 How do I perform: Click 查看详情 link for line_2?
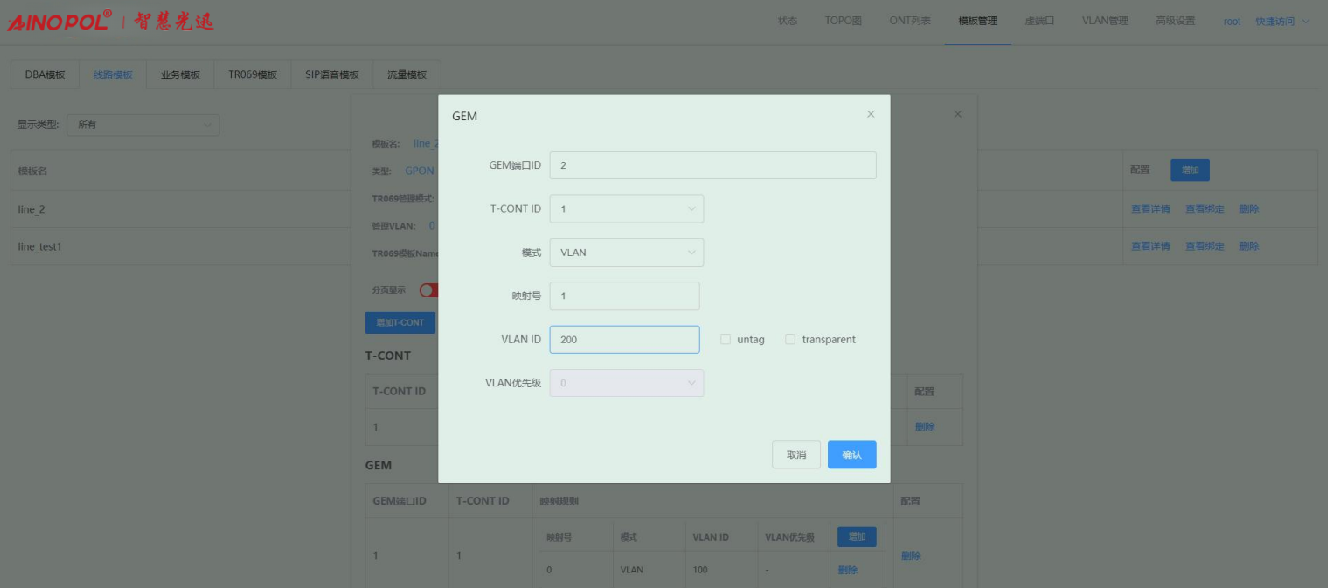[x=1150, y=209]
